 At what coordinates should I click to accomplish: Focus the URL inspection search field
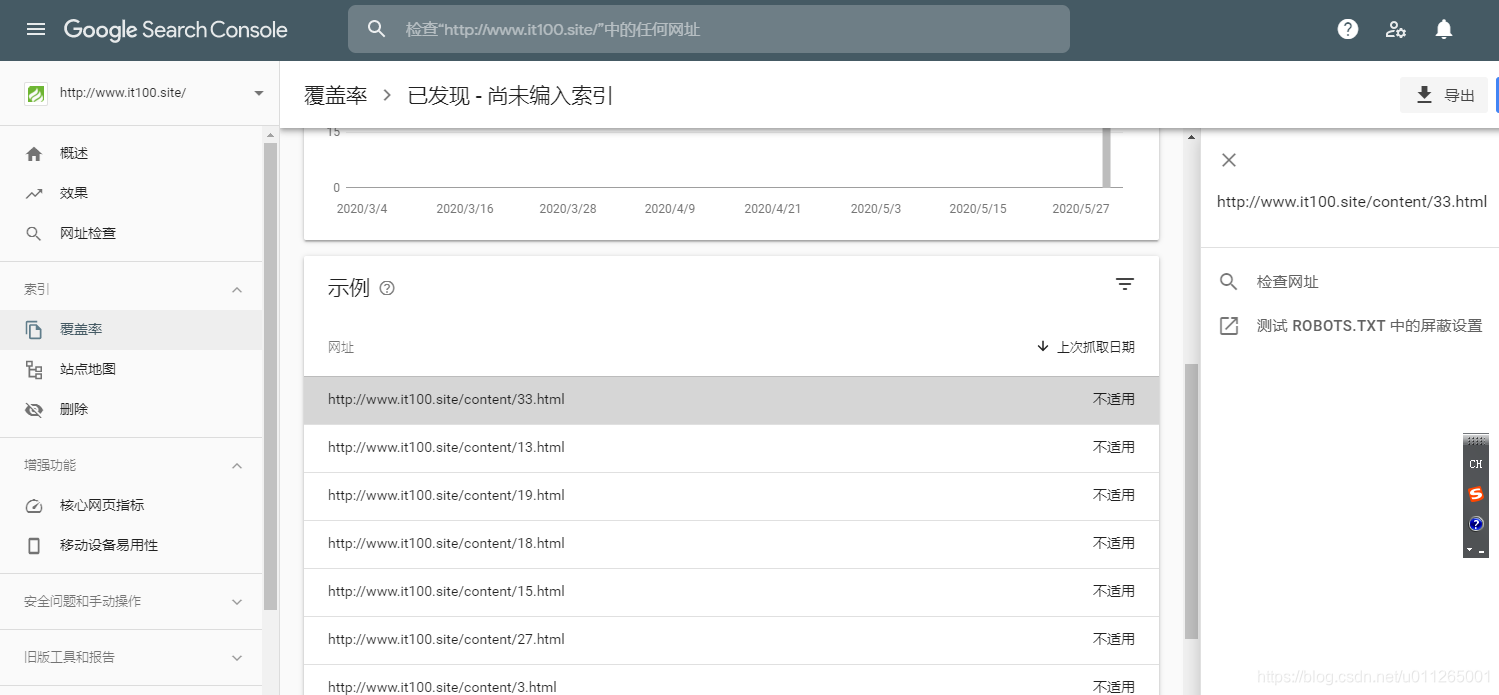pyautogui.click(x=709, y=29)
